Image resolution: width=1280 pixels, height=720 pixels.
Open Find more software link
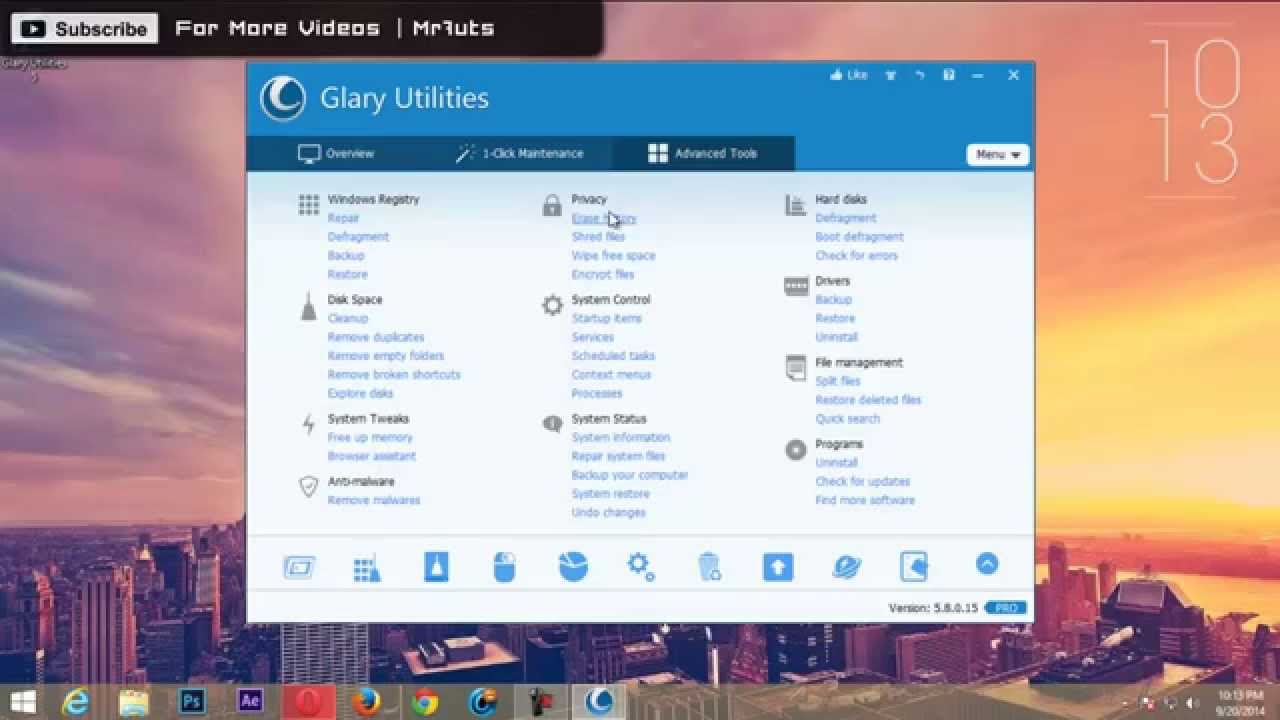tap(865, 501)
